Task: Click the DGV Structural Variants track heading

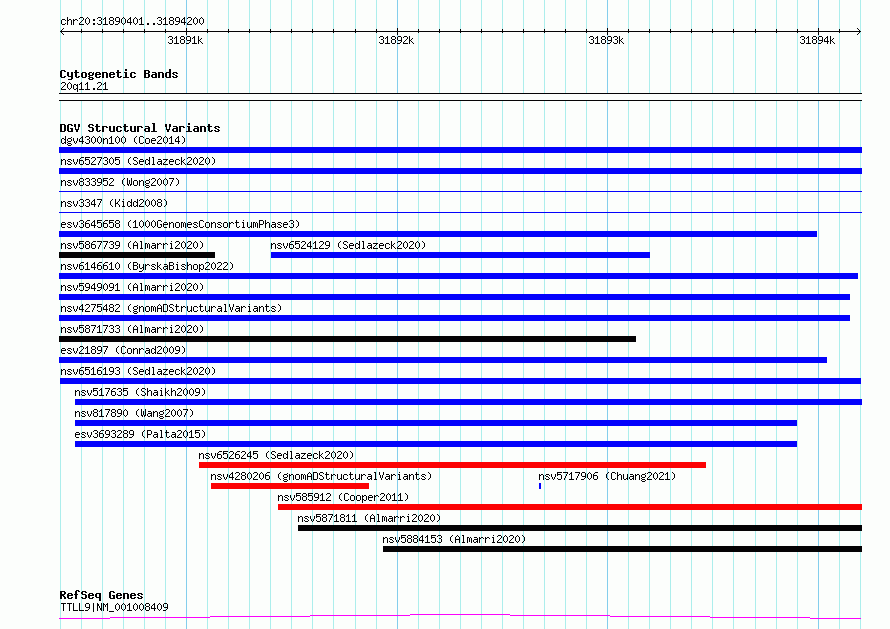Action: point(140,128)
